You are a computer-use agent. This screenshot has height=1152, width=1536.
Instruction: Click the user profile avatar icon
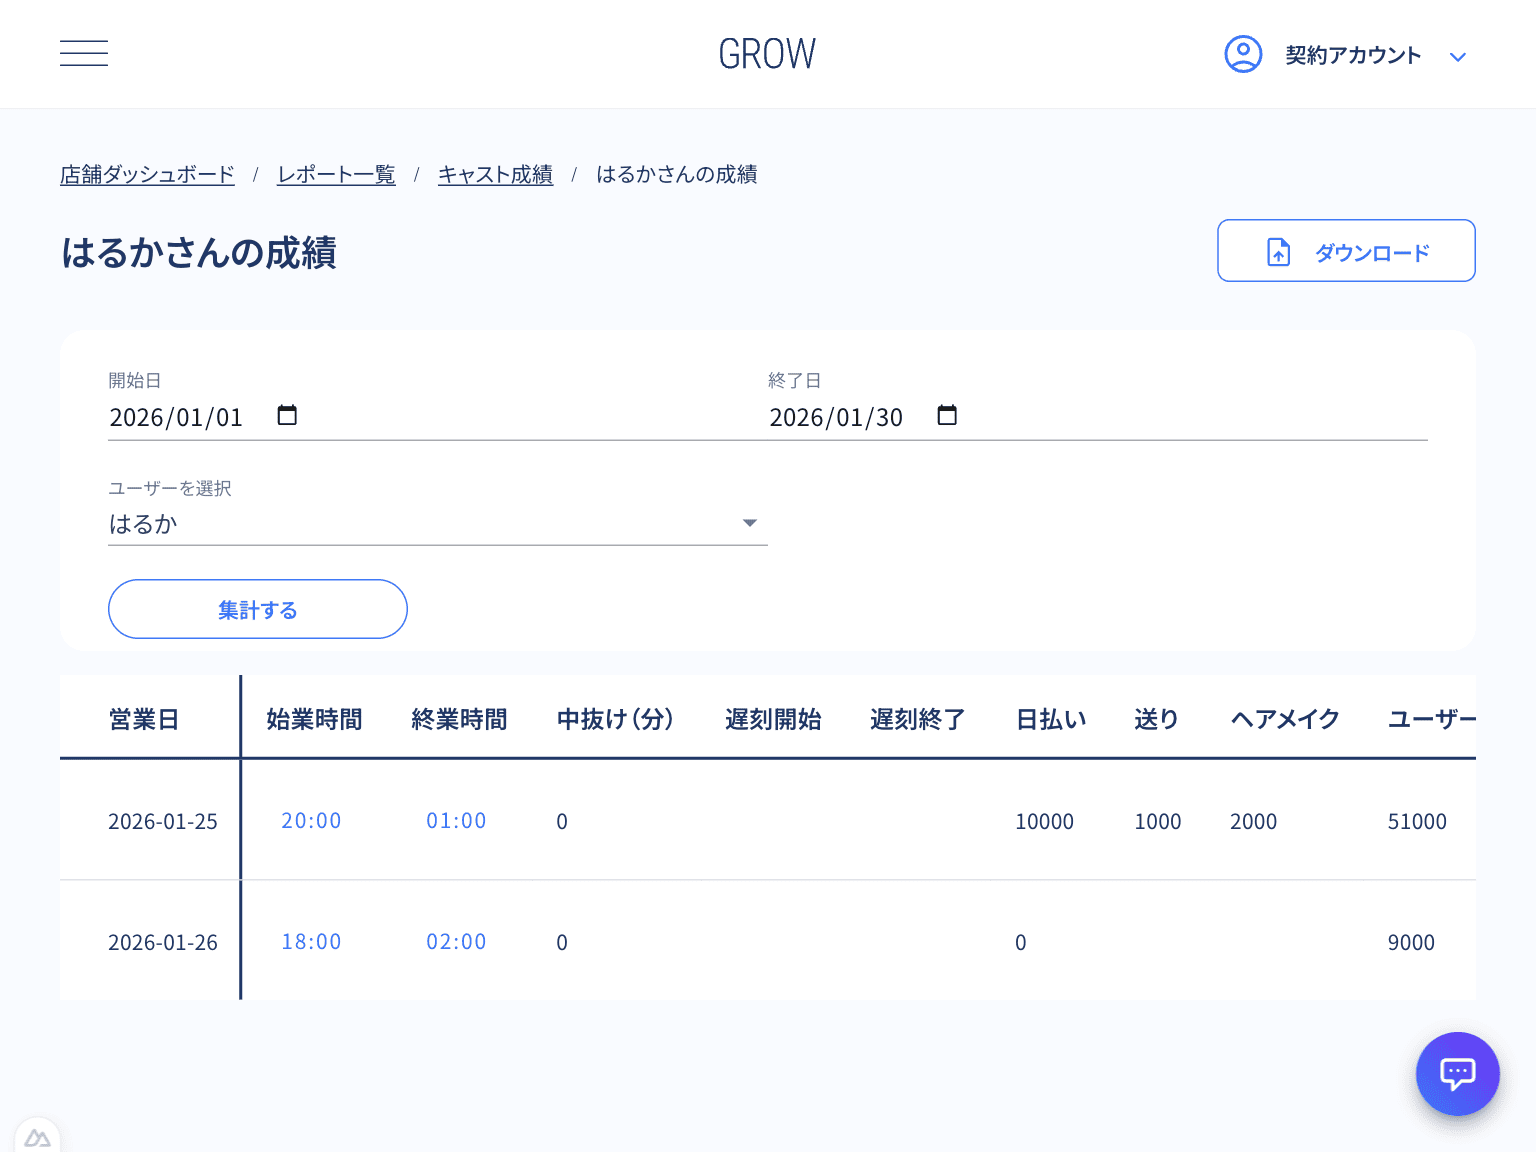[1243, 54]
